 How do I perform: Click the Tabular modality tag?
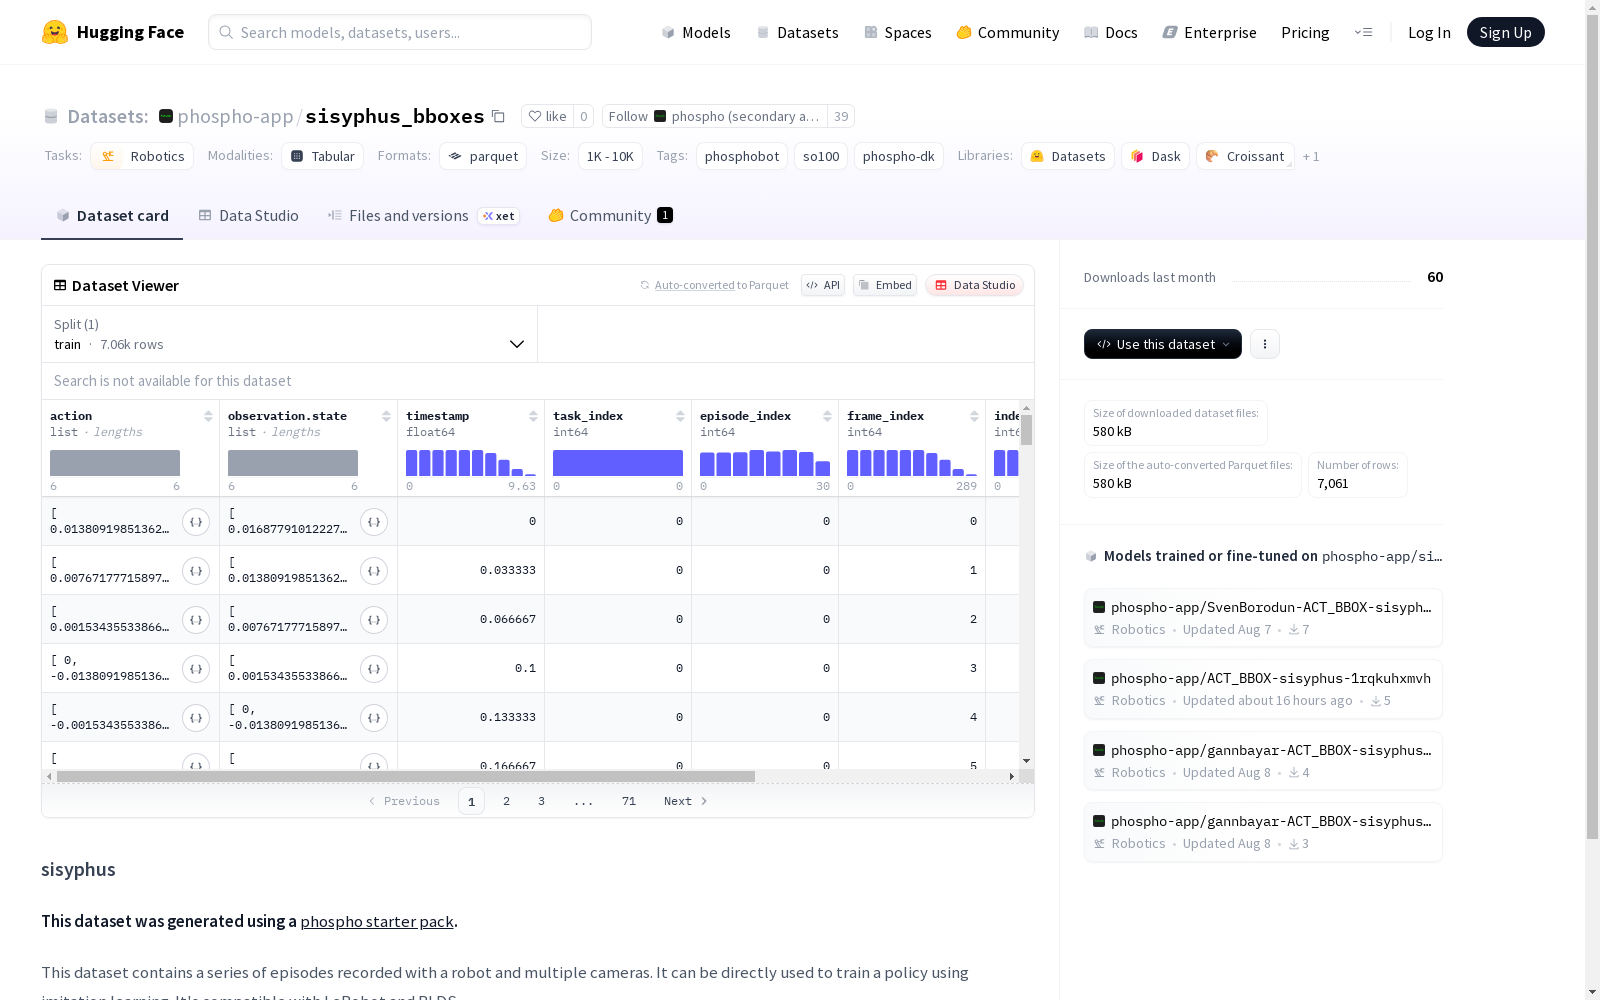point(322,156)
